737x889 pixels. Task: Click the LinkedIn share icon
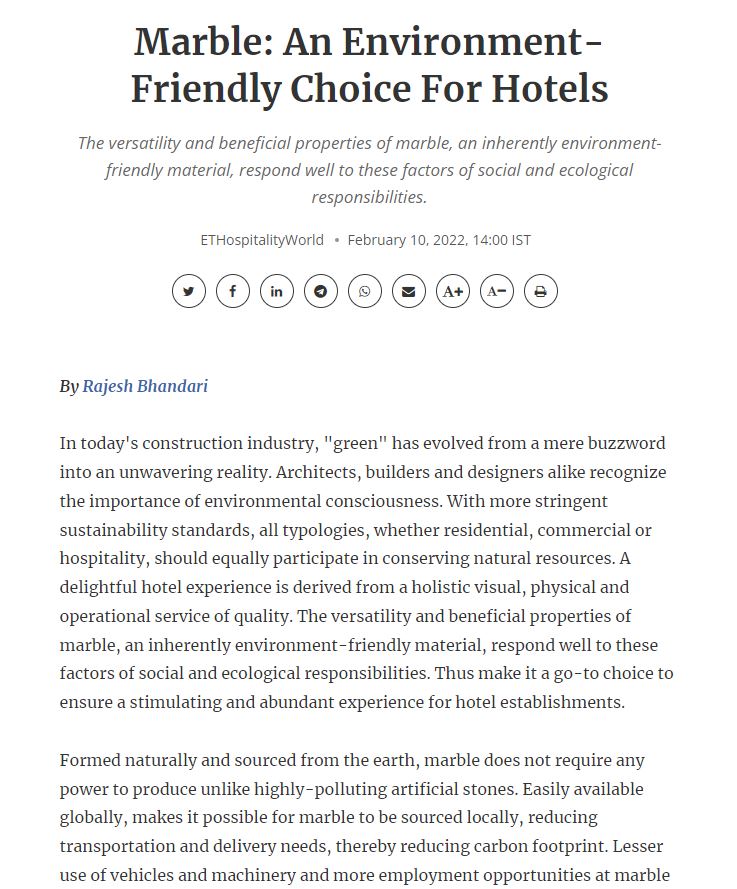click(x=277, y=291)
